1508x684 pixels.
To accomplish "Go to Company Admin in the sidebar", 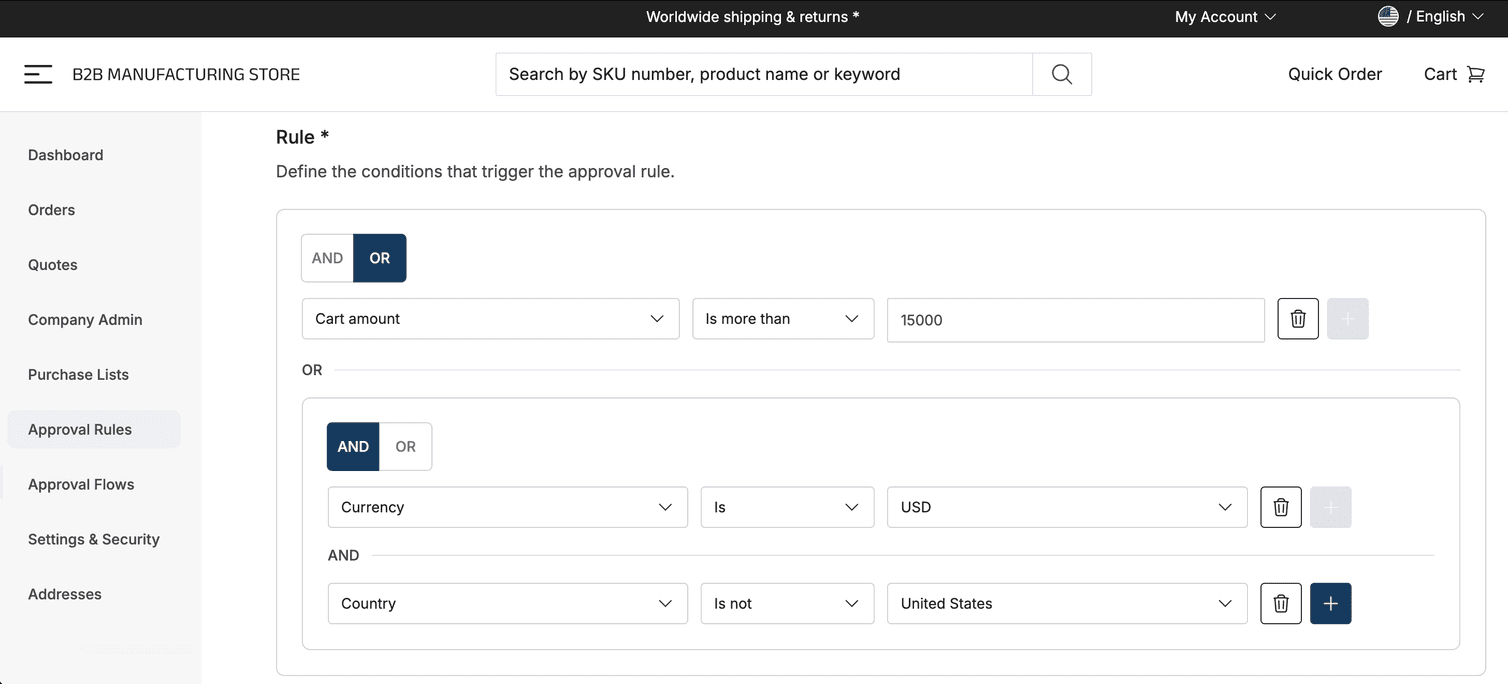I will [x=85, y=319].
